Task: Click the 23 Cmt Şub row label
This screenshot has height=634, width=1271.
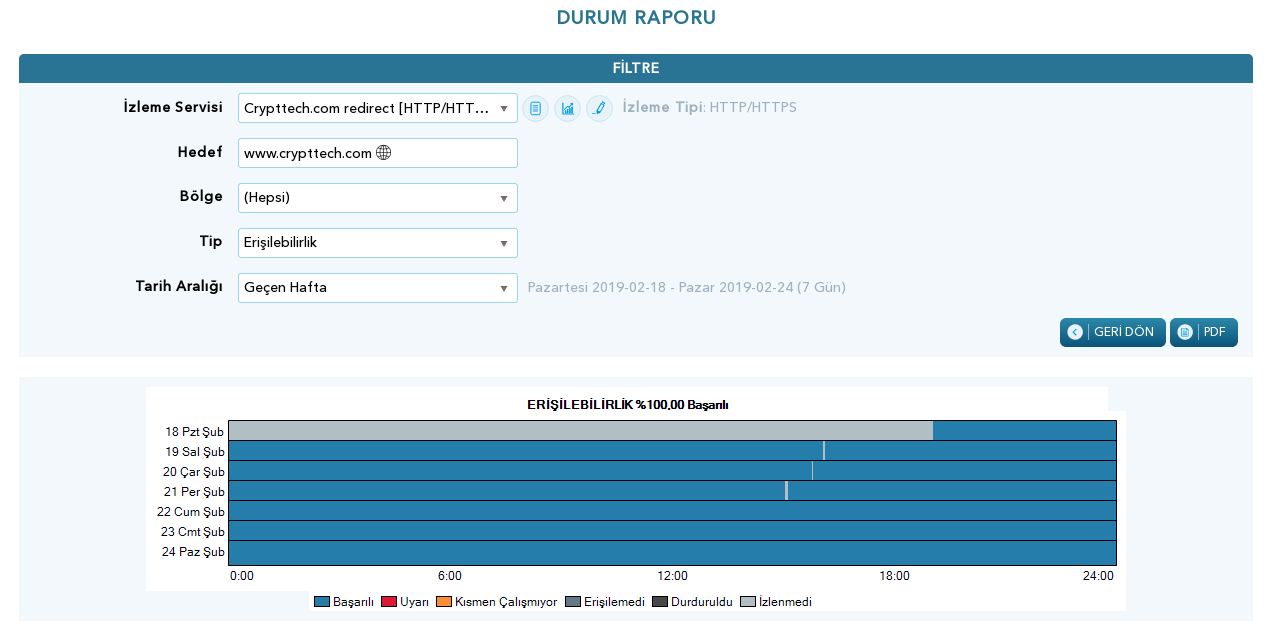Action: (x=193, y=532)
